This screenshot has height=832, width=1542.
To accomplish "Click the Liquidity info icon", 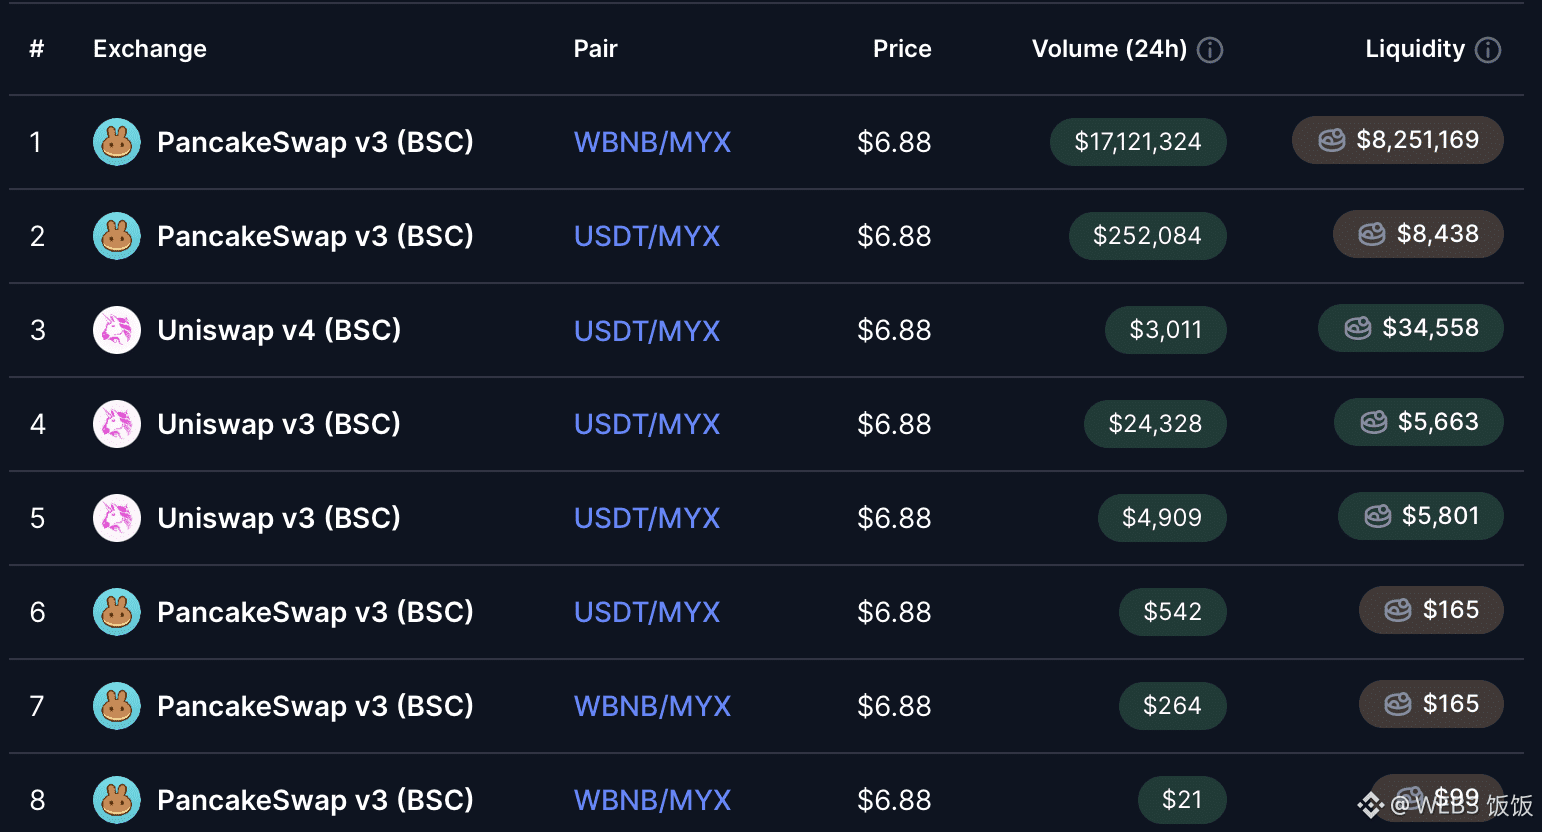I will click(x=1488, y=50).
